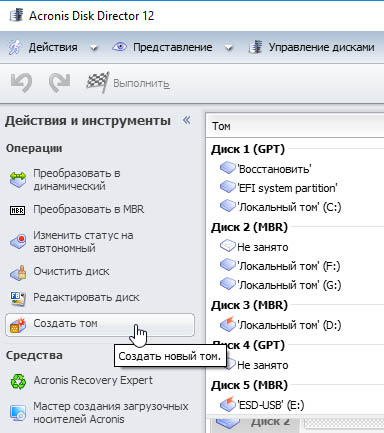384x433 pixels.
Task: Click the Средства section heading
Action: 34,355
